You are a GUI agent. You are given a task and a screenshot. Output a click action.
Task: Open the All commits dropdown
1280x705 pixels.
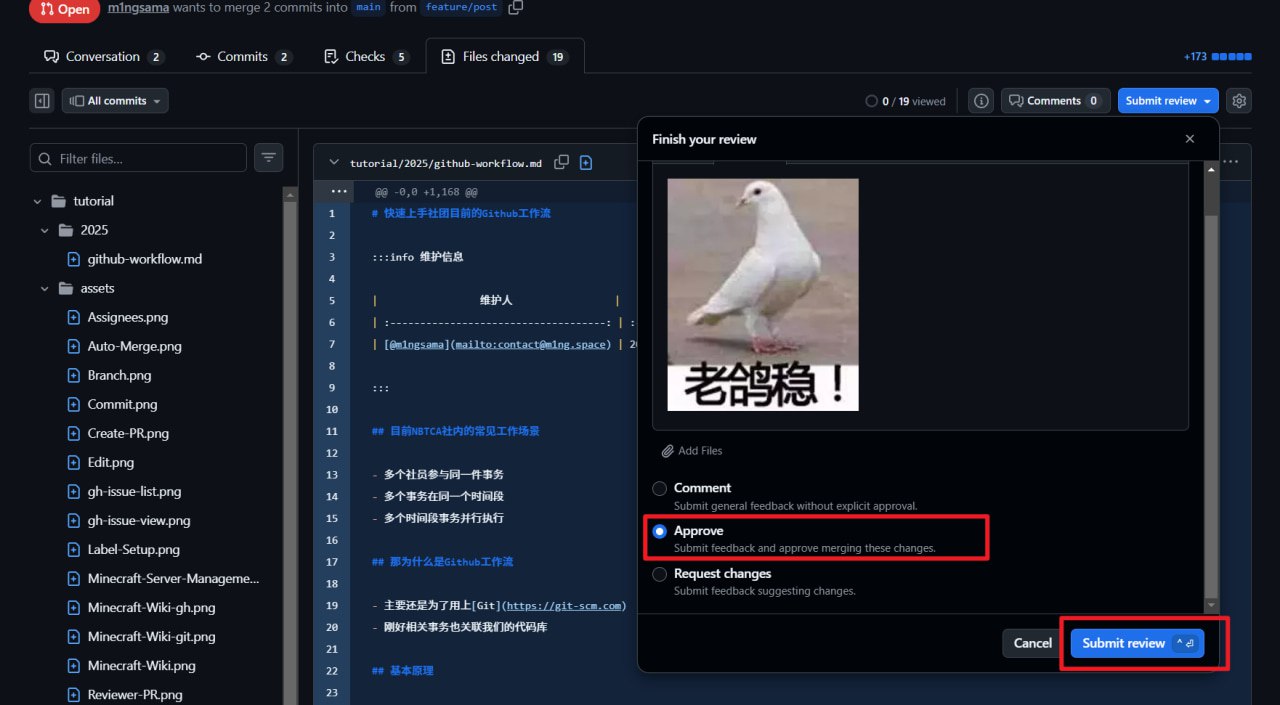(115, 101)
